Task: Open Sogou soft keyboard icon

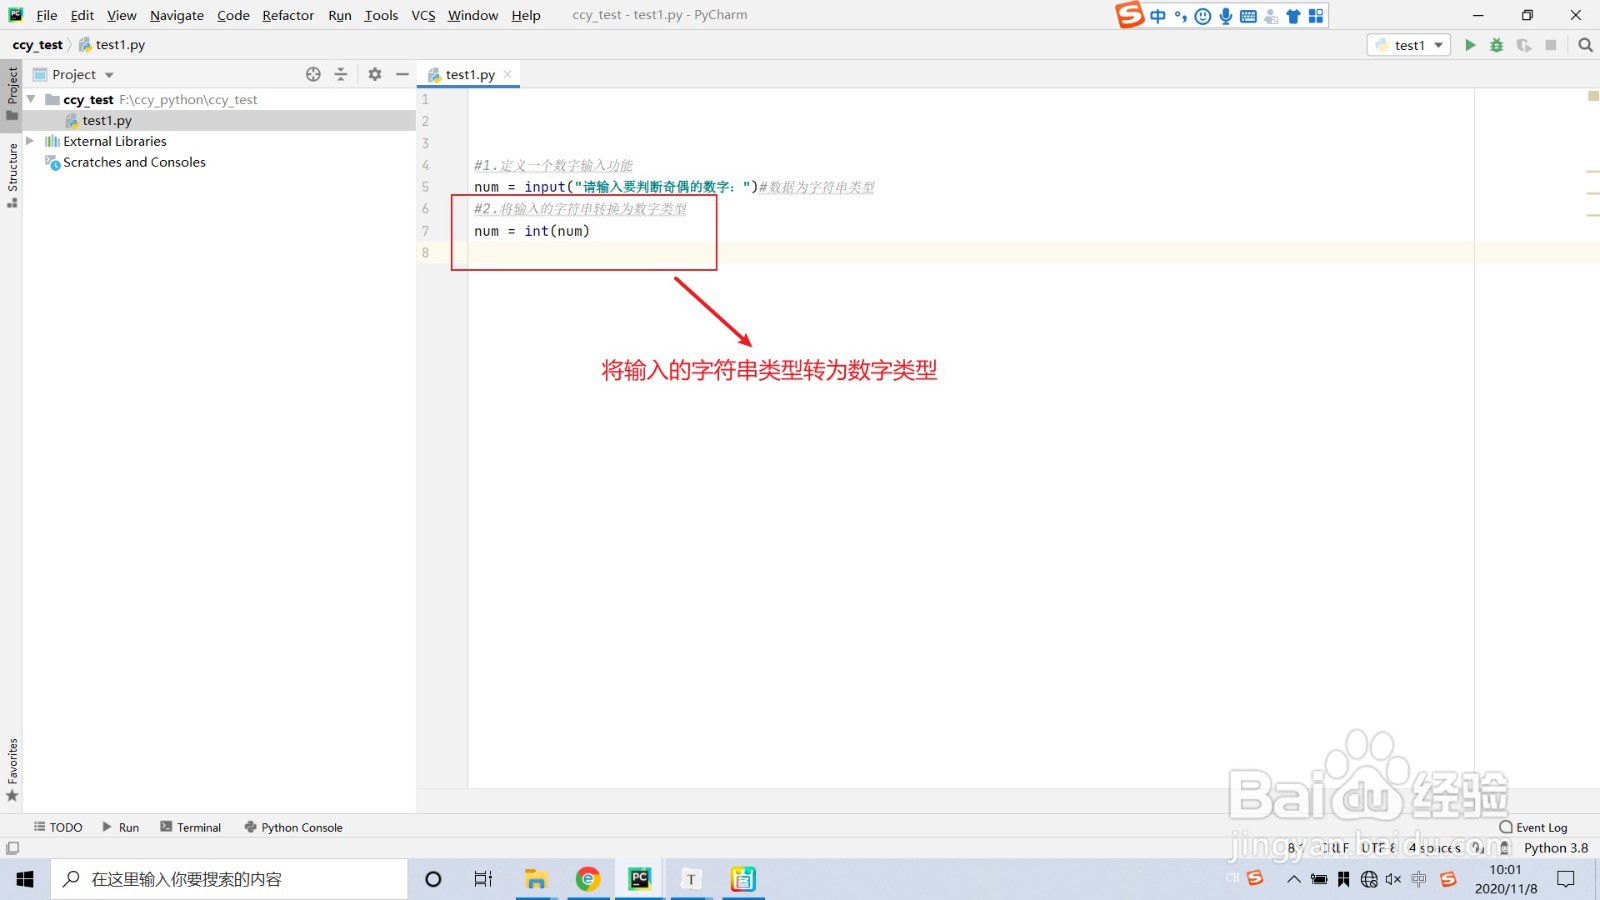Action: click(1248, 16)
